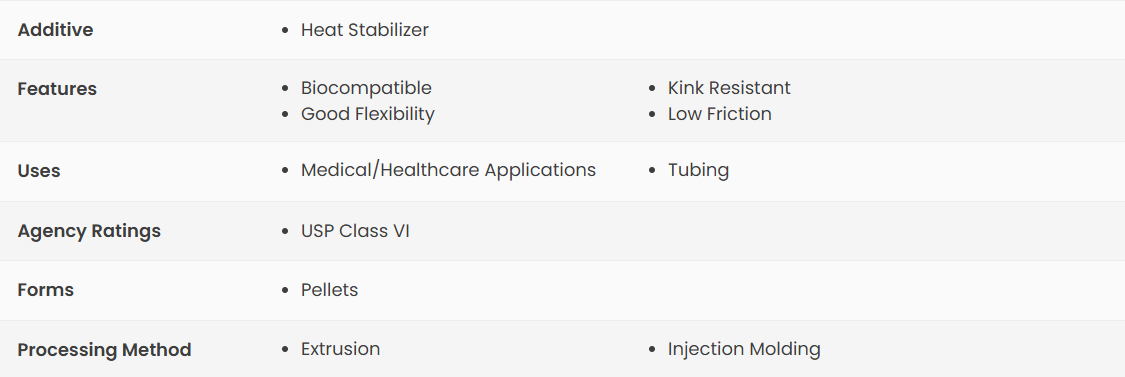Click the Features row label
1125x377 pixels.
tap(57, 89)
